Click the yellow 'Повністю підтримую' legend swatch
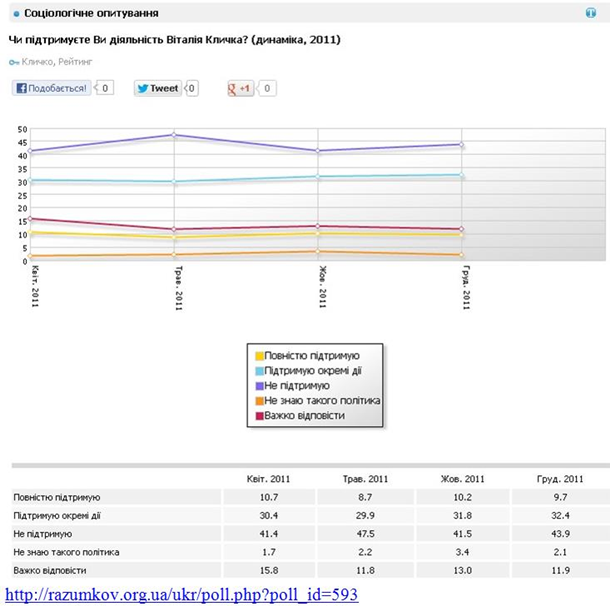The height and width of the screenshot is (606, 610). click(x=259, y=355)
